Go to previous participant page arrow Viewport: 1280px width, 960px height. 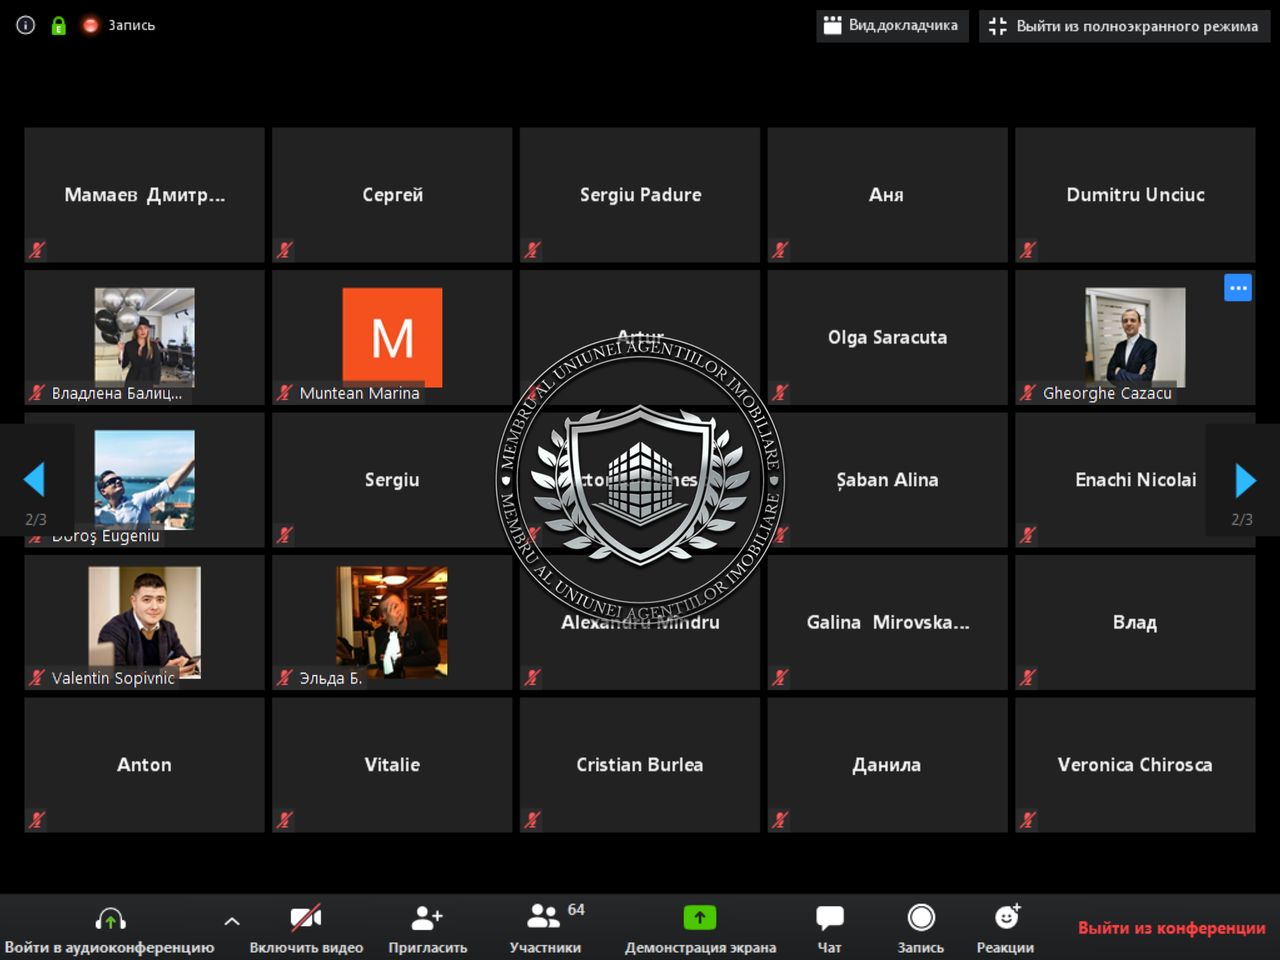point(35,480)
